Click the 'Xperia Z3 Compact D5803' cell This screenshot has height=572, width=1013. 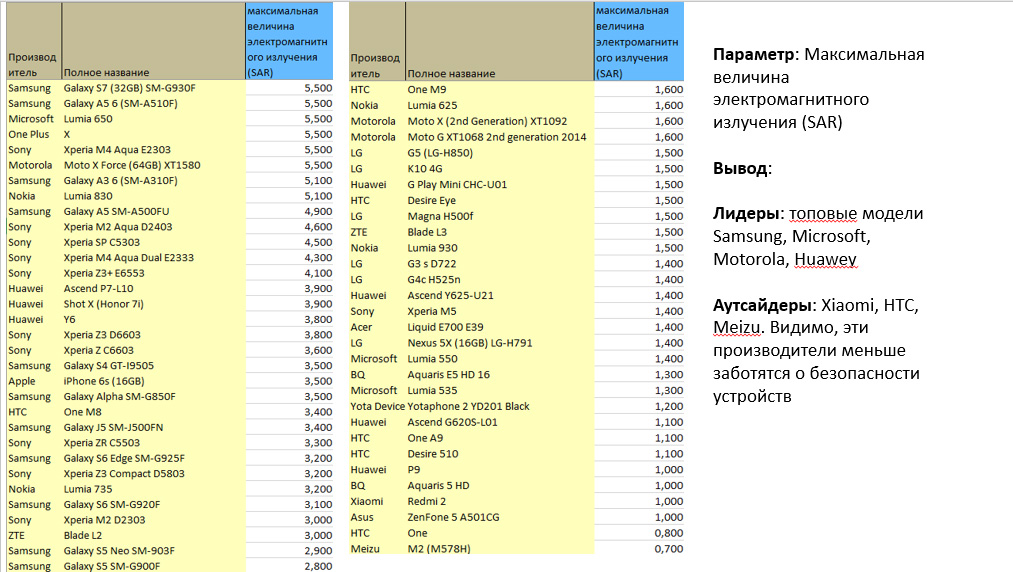[154, 474]
